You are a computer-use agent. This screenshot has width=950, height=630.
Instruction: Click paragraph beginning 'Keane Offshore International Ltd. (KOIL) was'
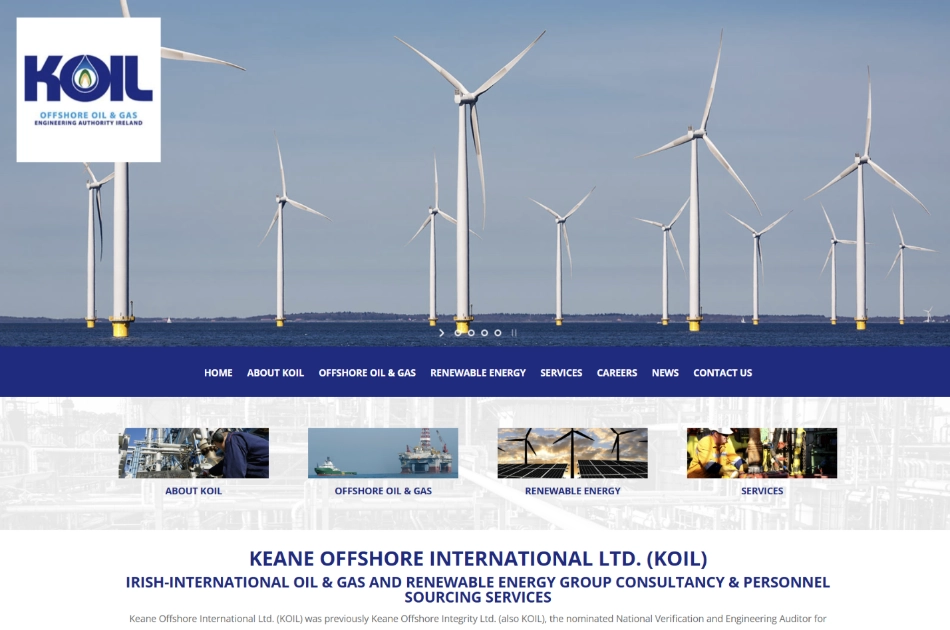coord(478,618)
